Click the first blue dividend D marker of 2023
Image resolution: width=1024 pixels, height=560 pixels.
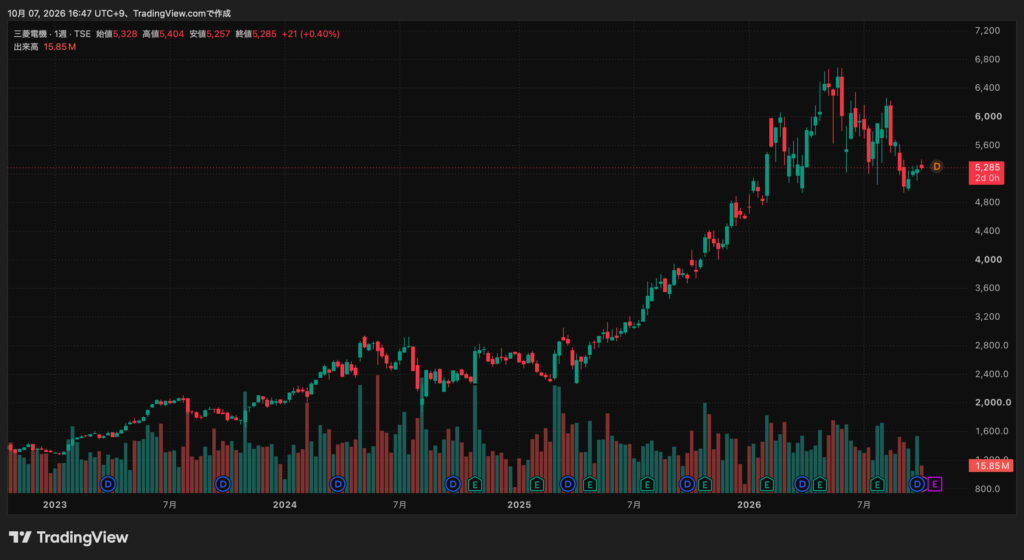pos(108,484)
